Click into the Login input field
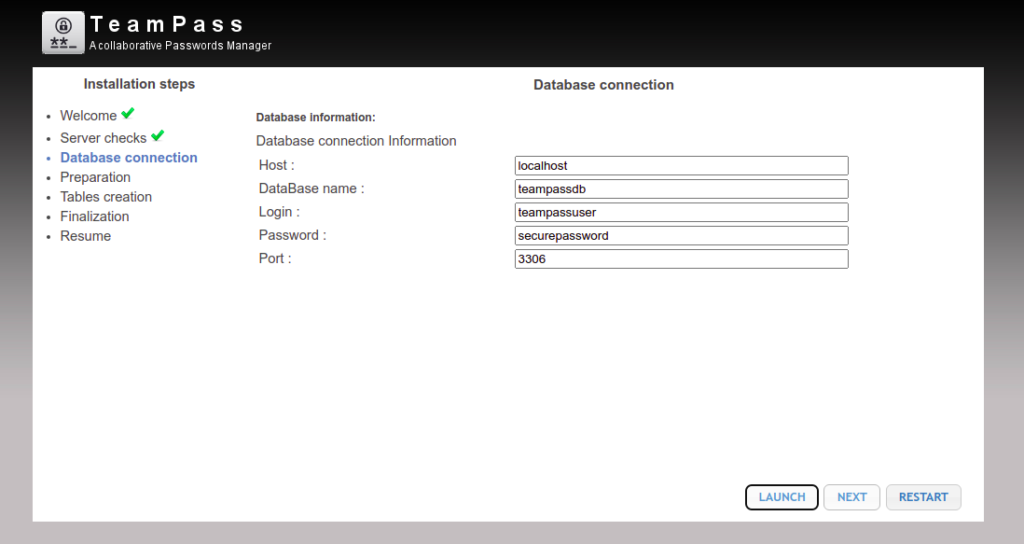This screenshot has width=1024, height=544. [x=681, y=212]
